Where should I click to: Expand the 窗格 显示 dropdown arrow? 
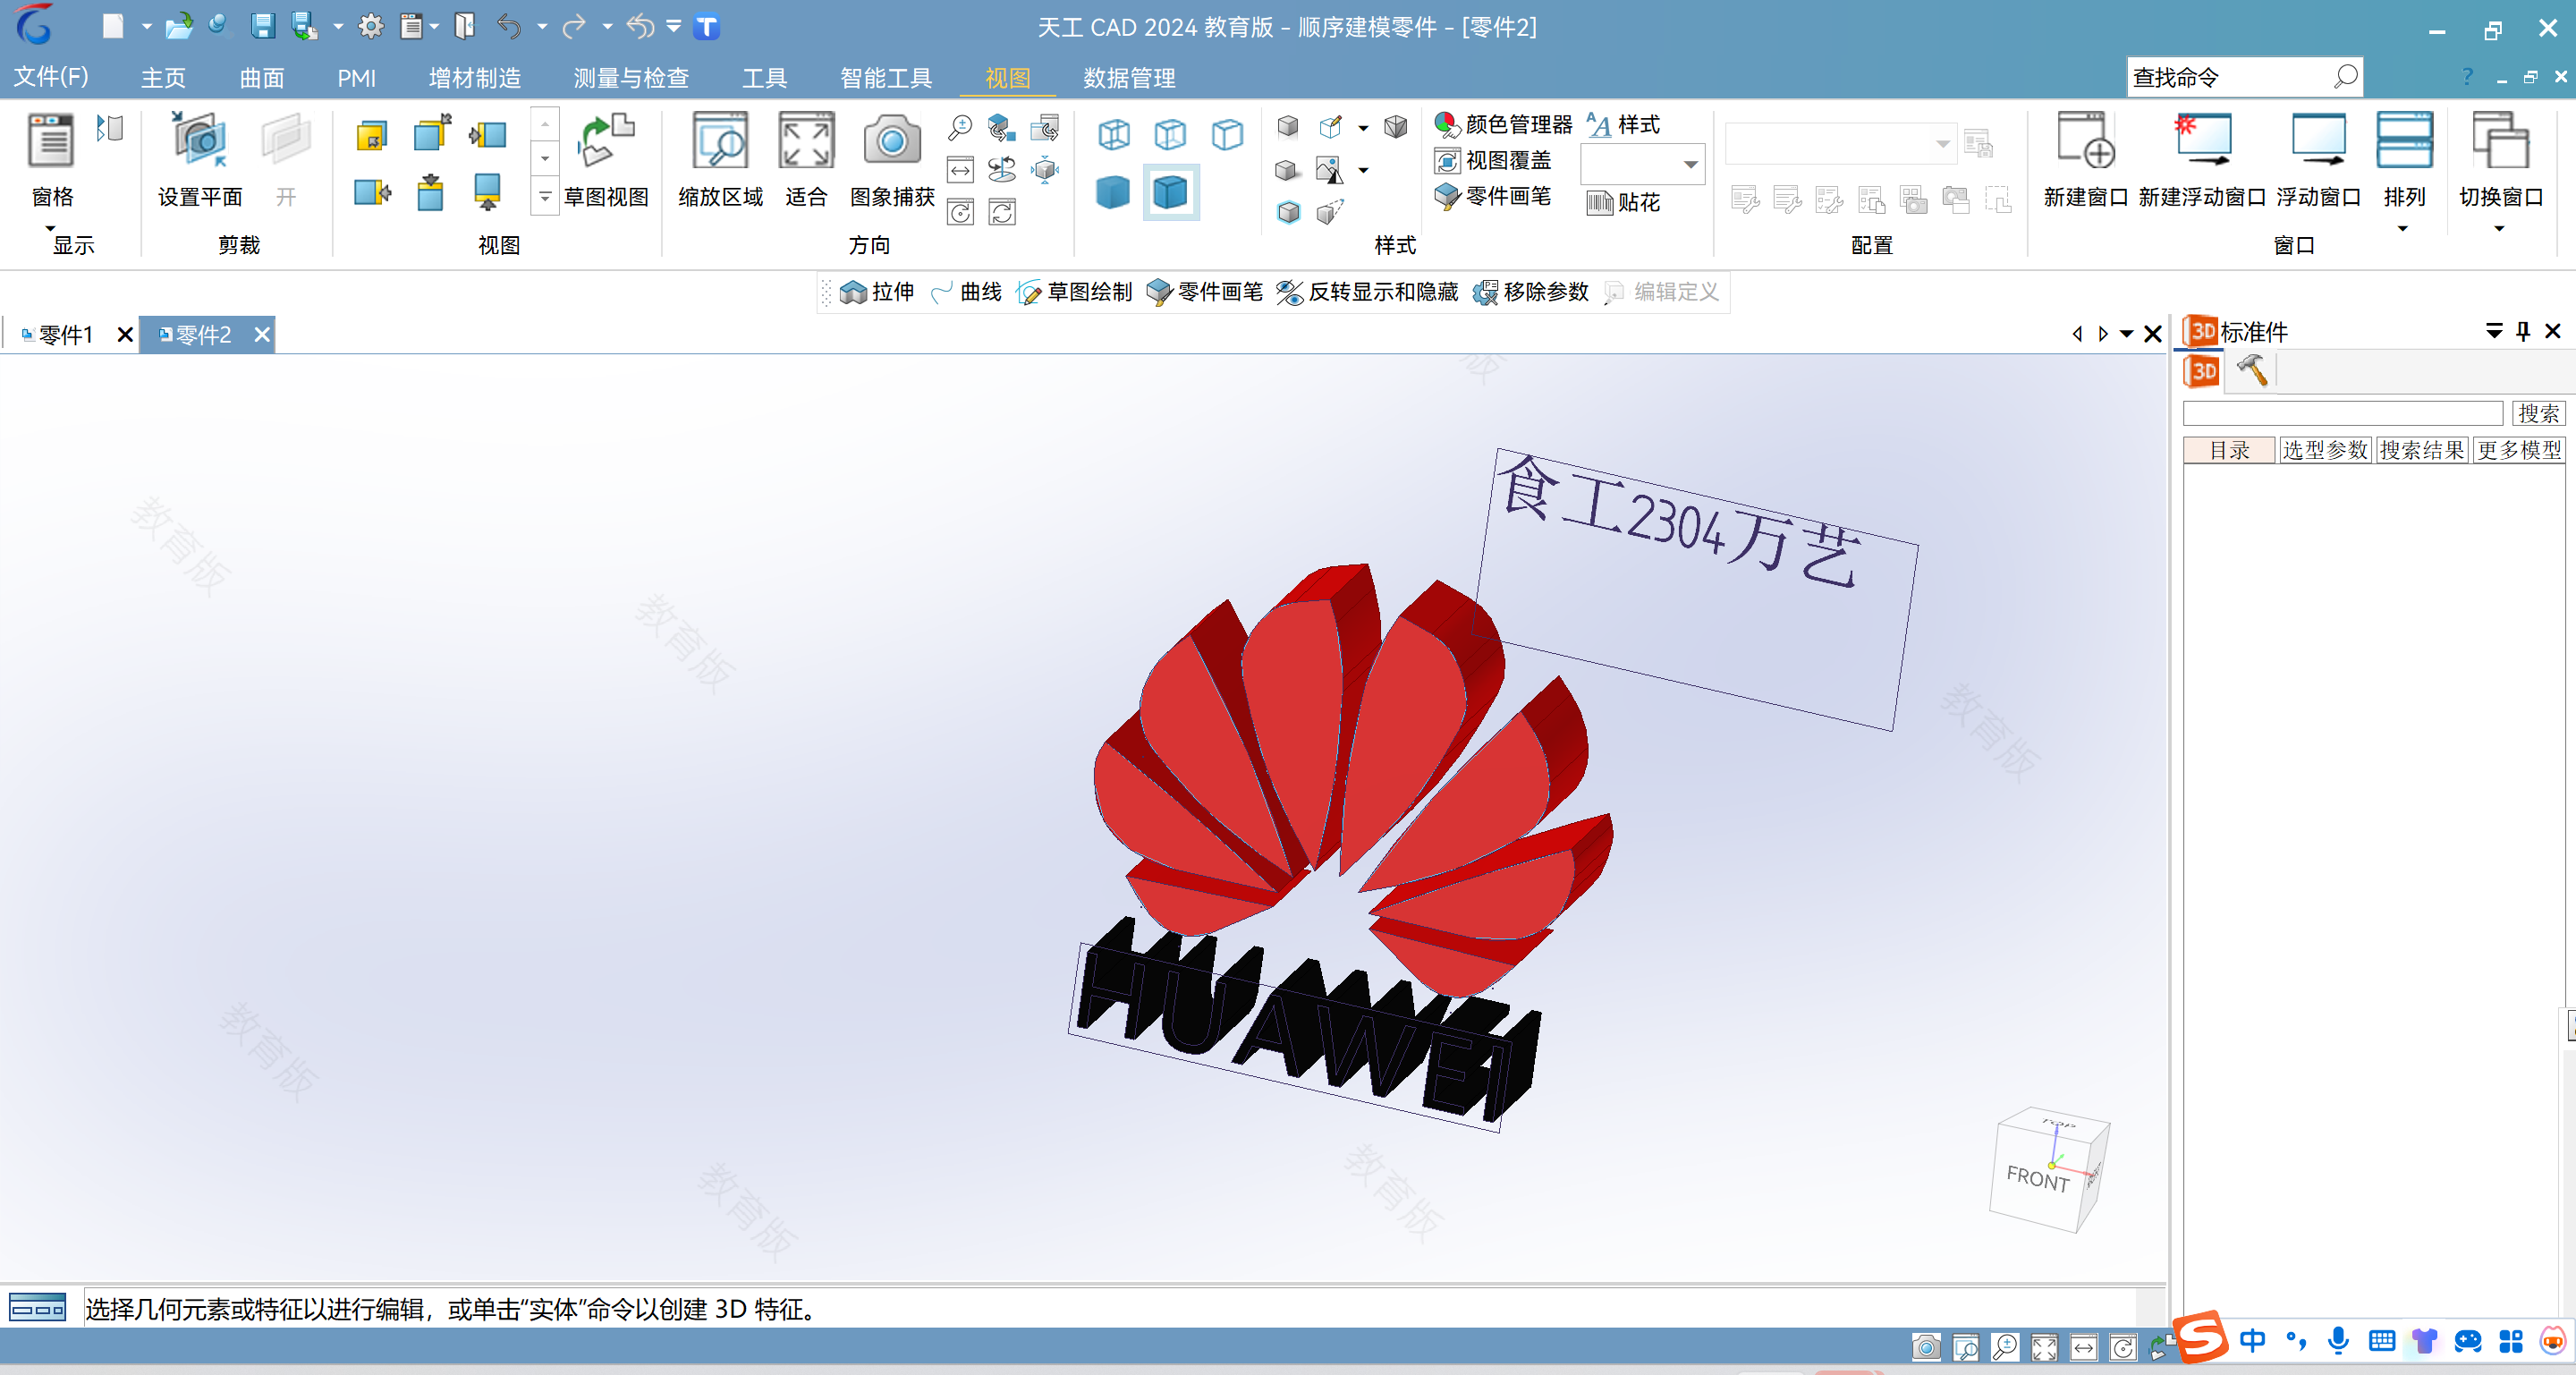point(50,229)
